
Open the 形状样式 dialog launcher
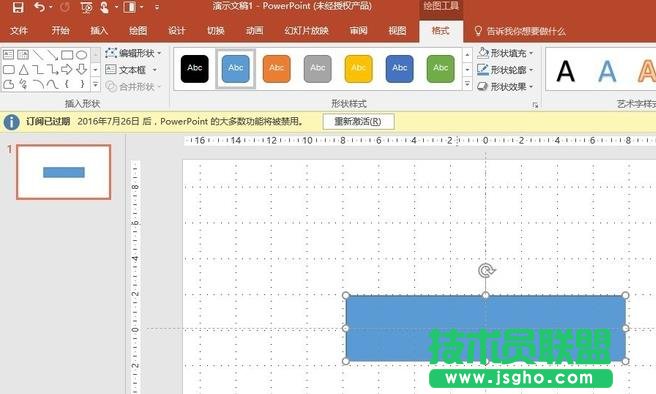(x=535, y=105)
